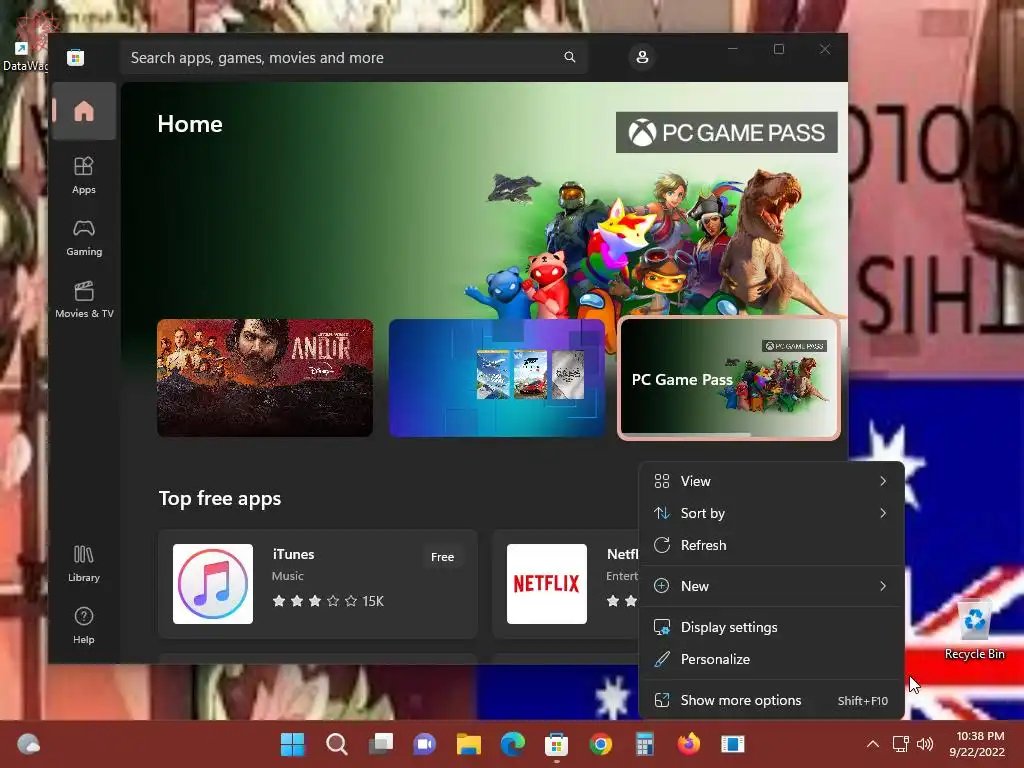This screenshot has width=1024, height=768.
Task: Open Sort by in context menu
Action: [x=771, y=513]
